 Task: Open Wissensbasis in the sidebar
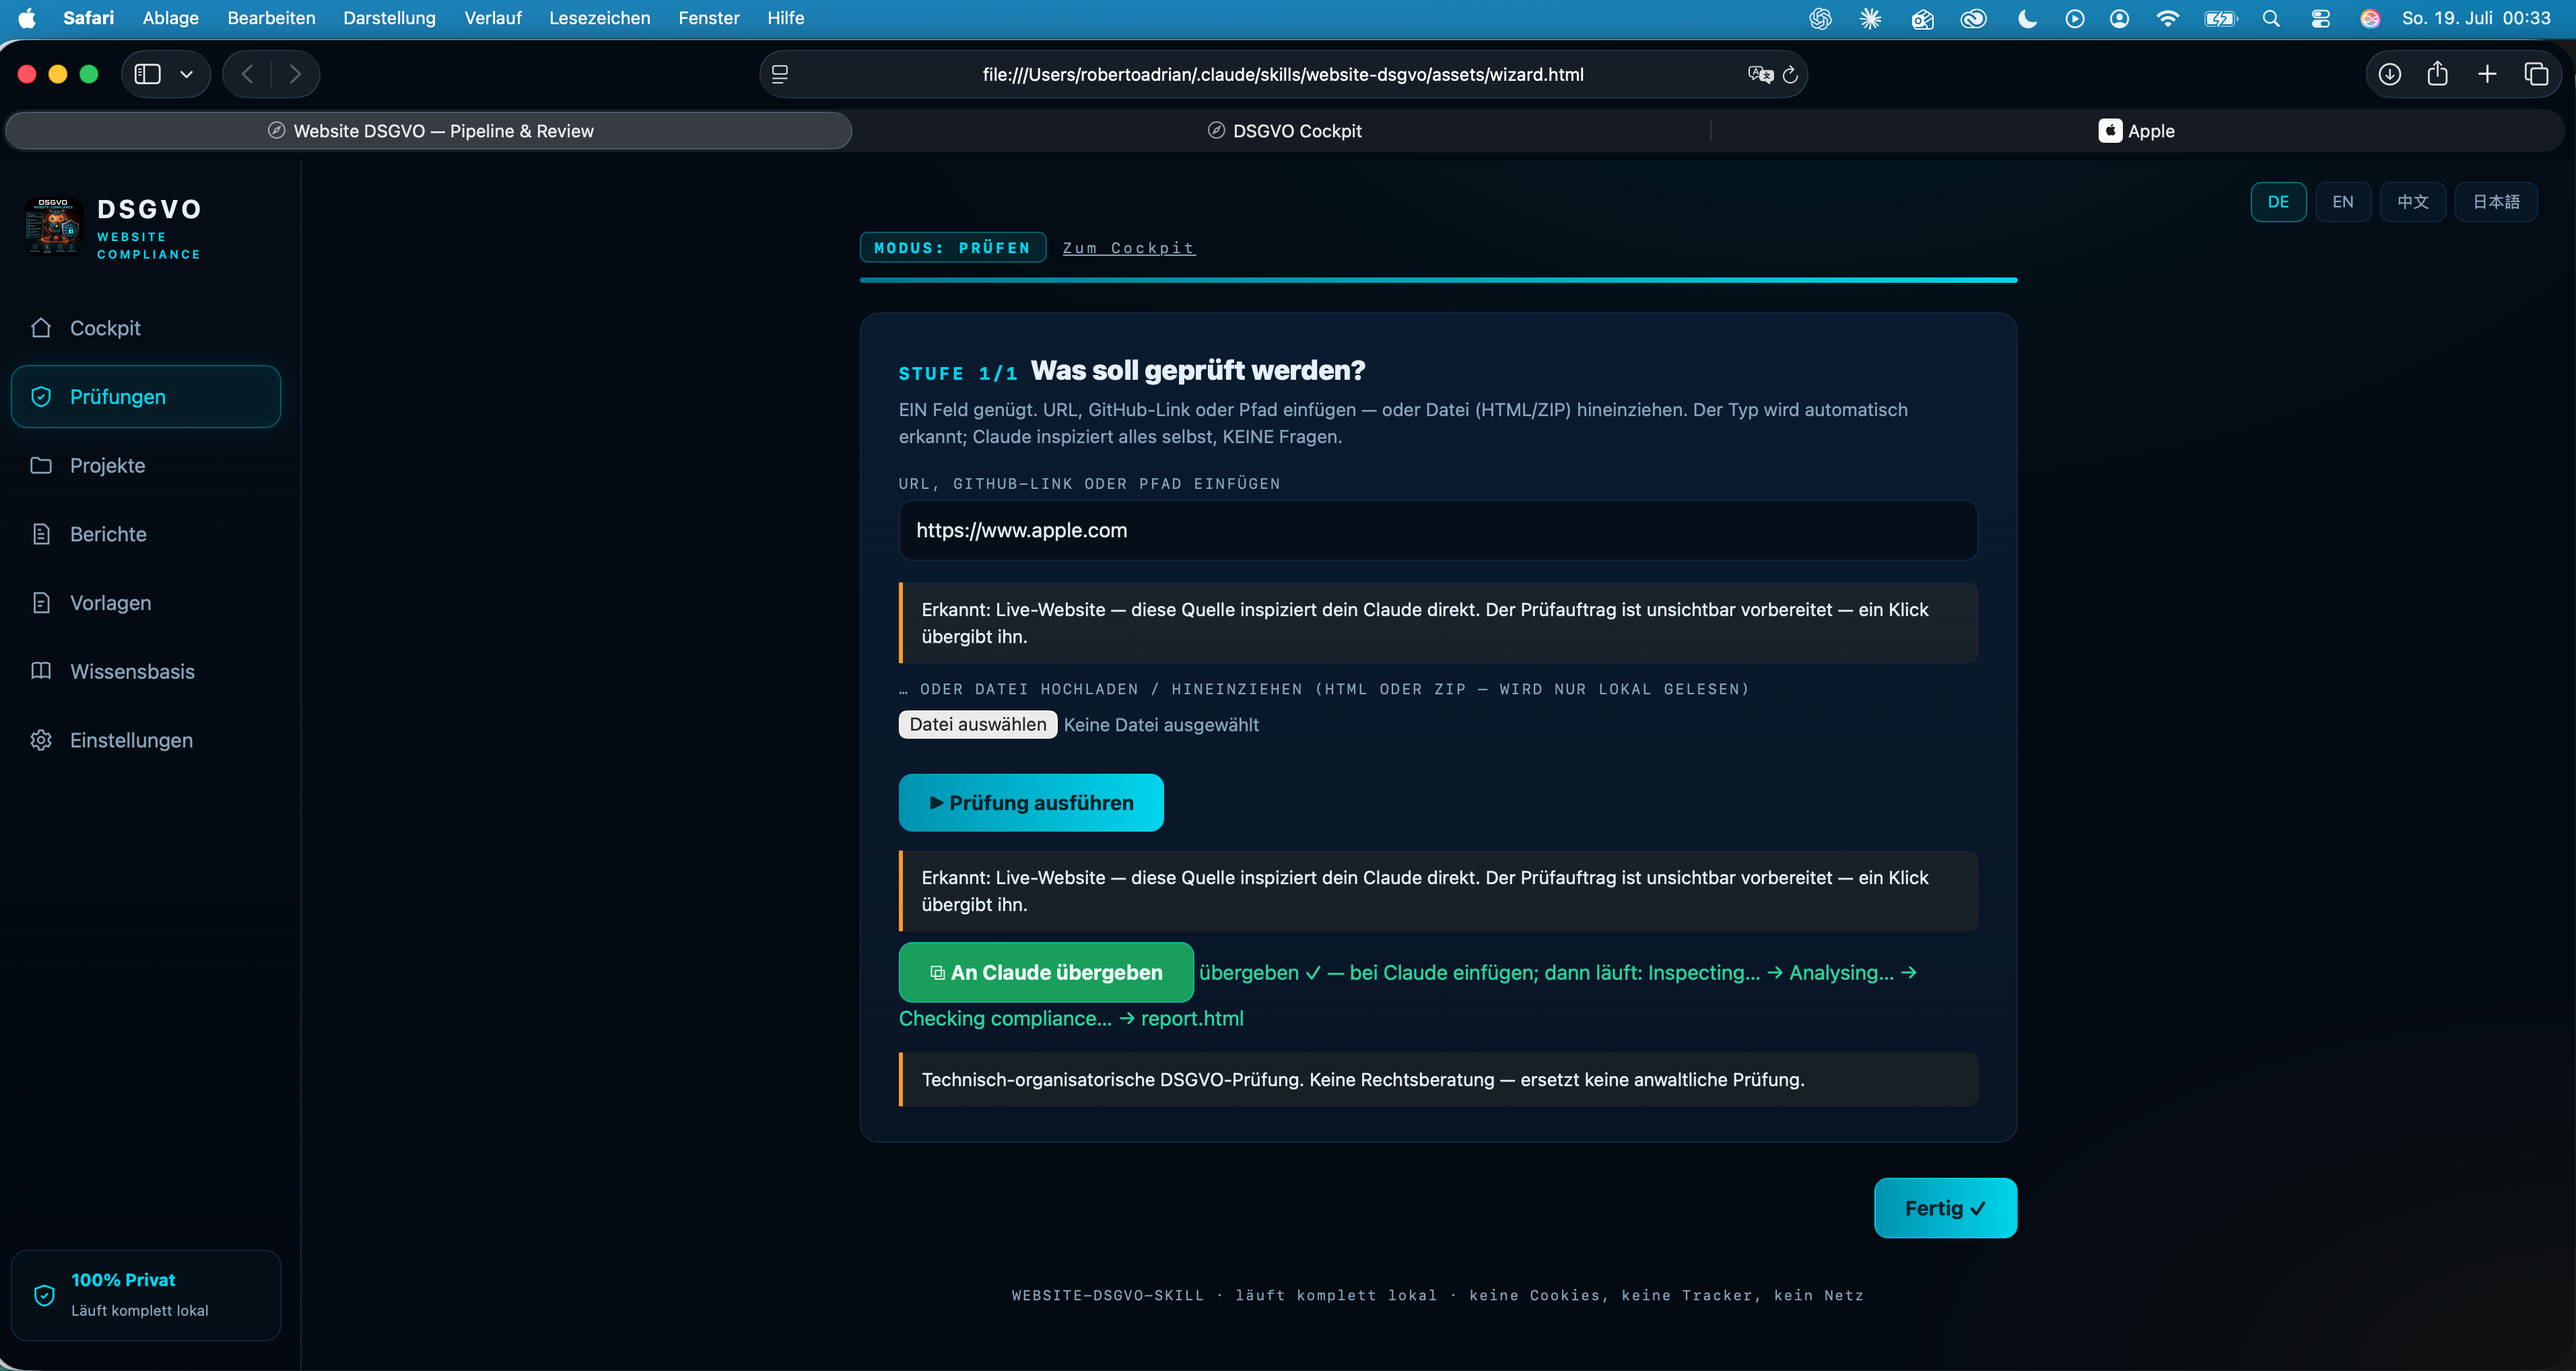(x=146, y=671)
